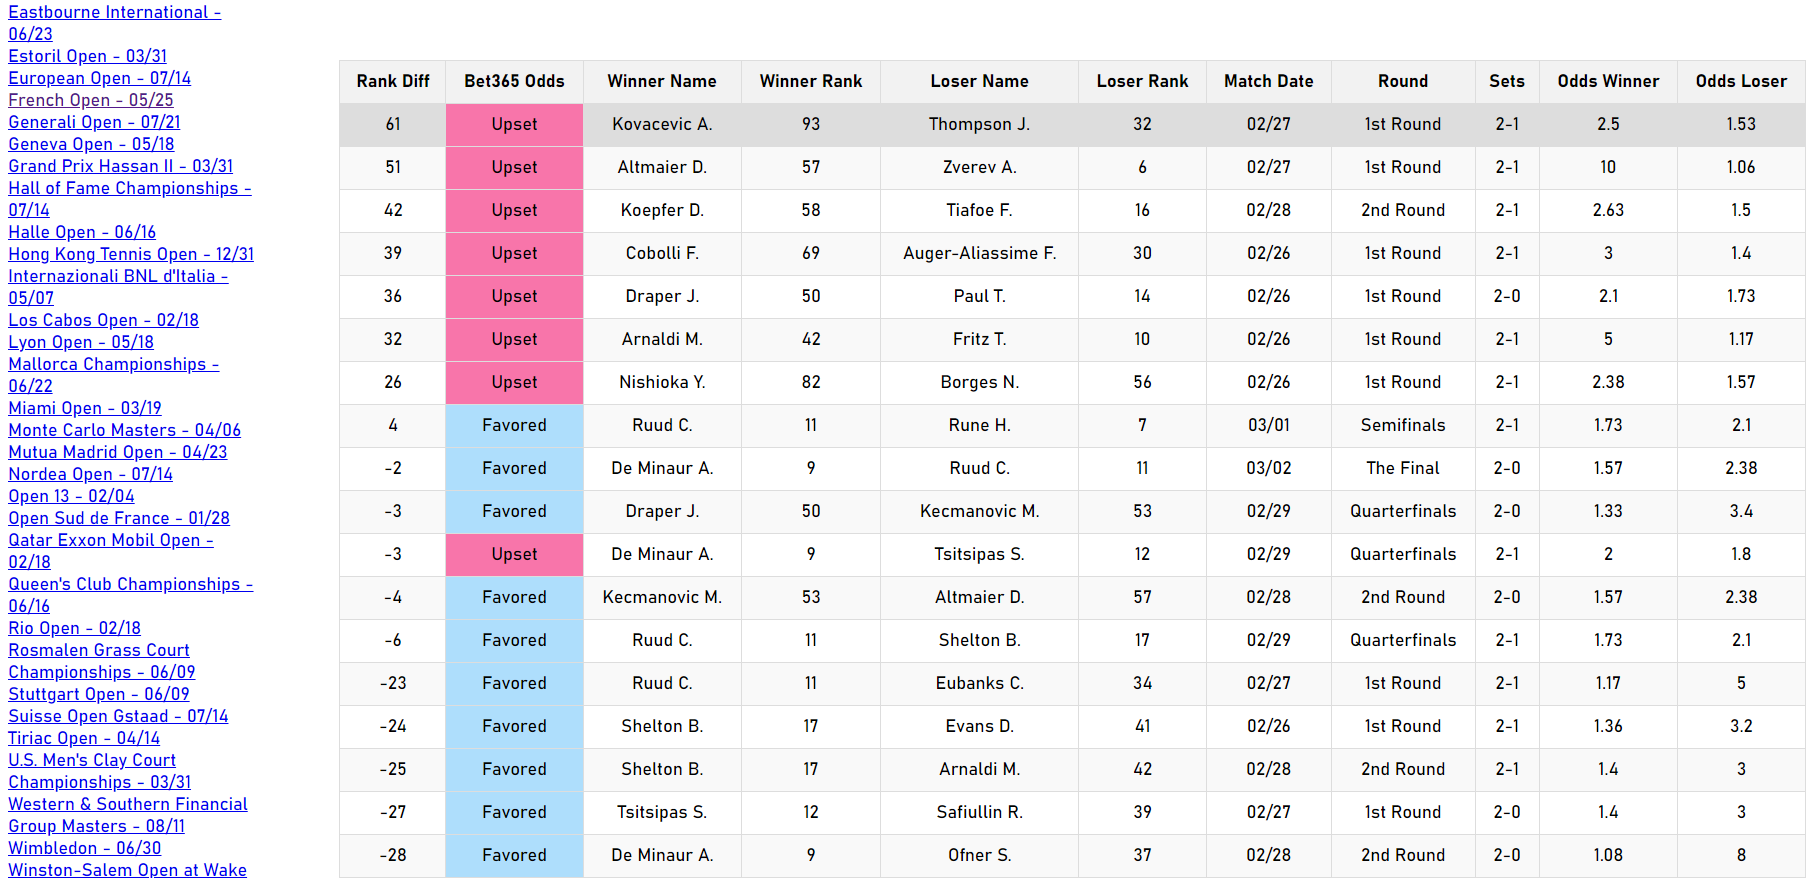Click pink Upset cell in Kovacevic row
The width and height of the screenshot is (1811, 878).
coord(514,124)
